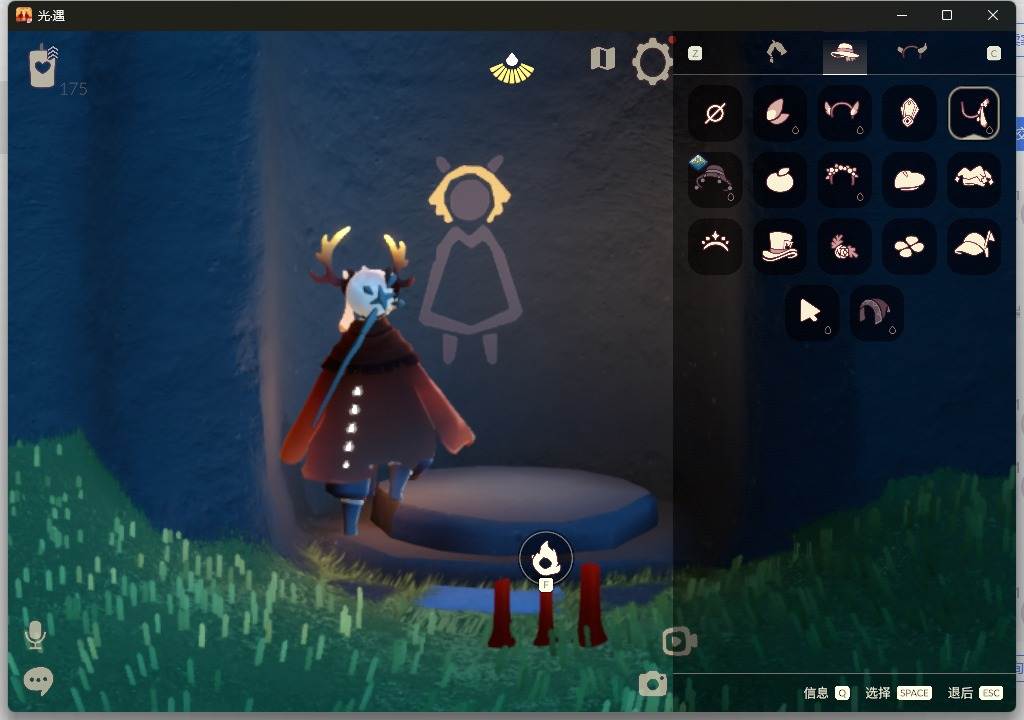The image size is (1024, 720).
Task: Equip the leaf petal hair accessory
Action: point(779,114)
